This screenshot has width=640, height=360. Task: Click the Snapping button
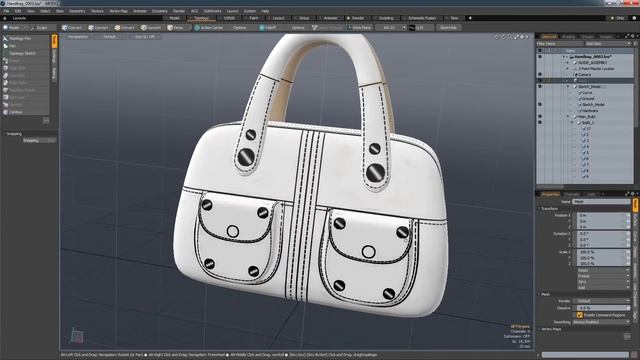tap(40, 140)
